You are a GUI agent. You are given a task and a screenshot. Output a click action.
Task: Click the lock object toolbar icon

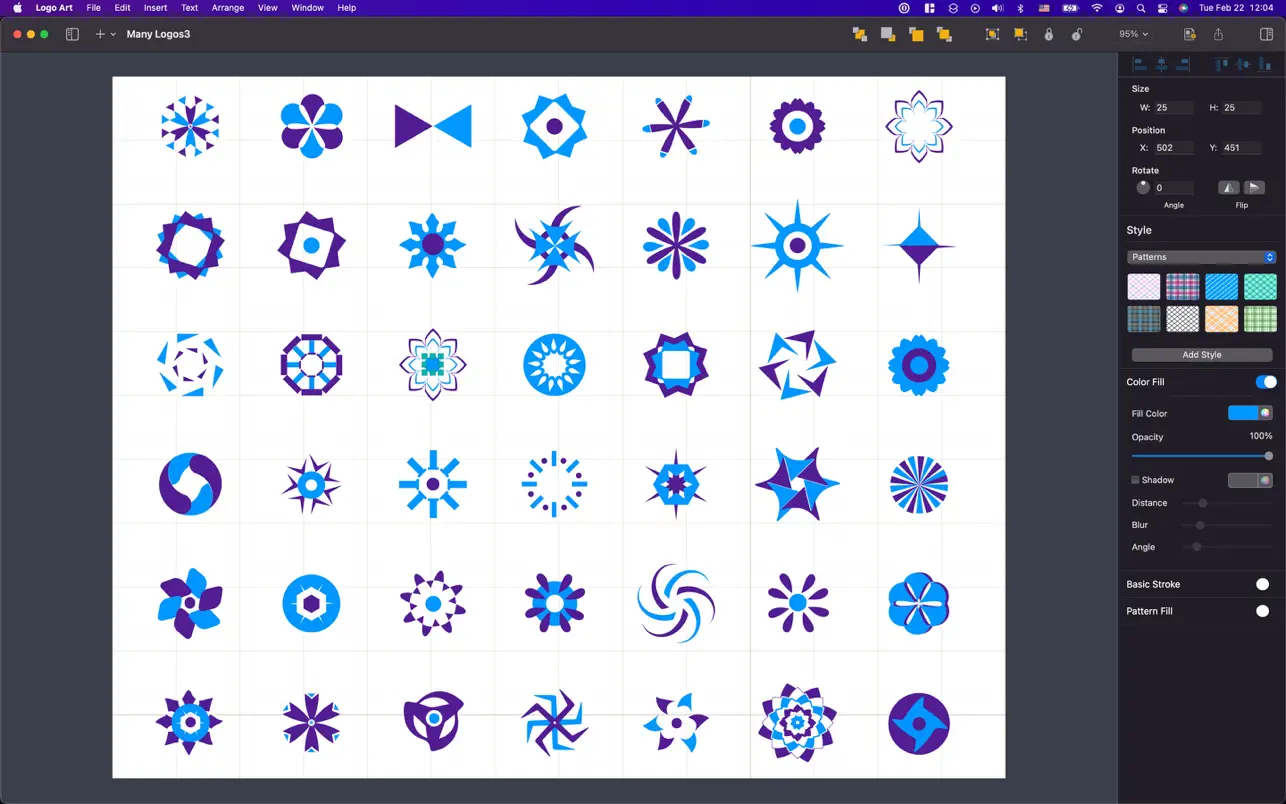[1048, 34]
